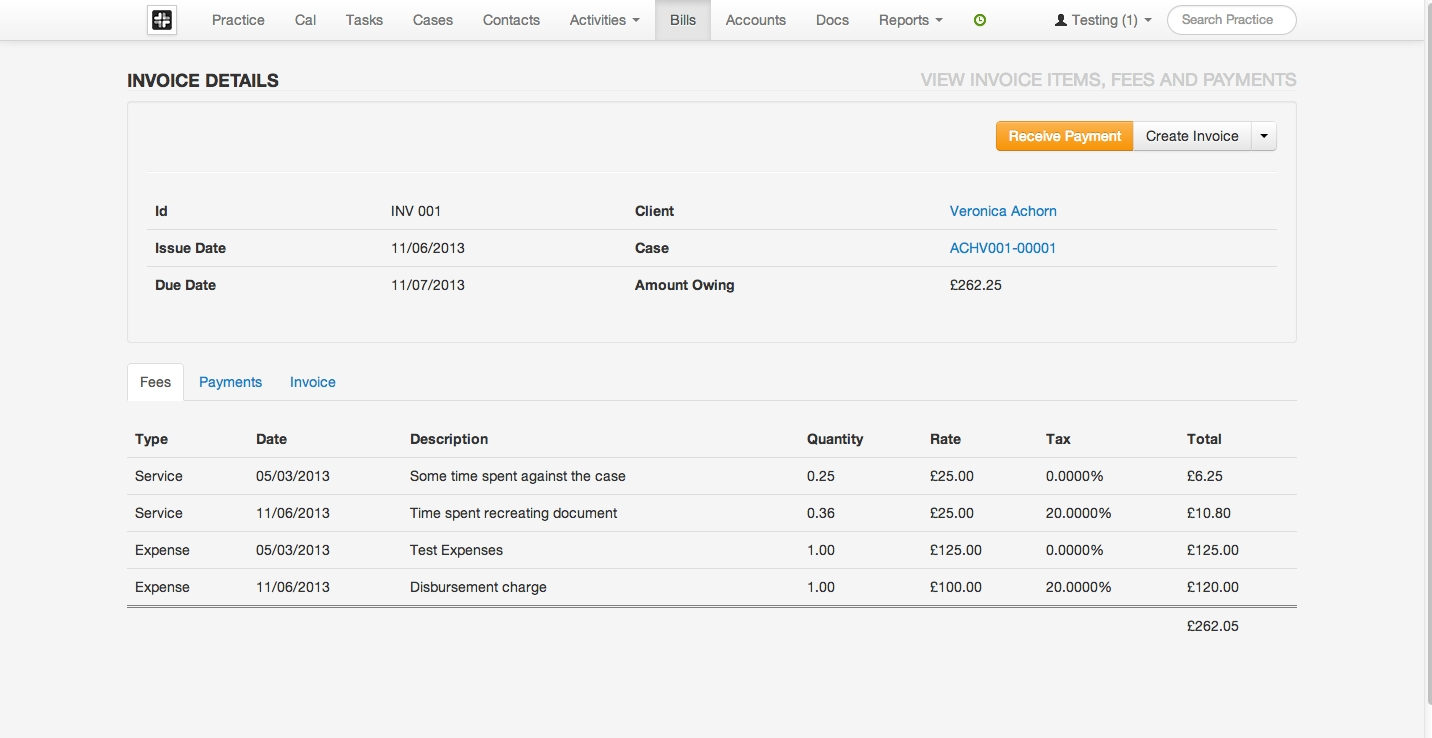Open case ACHV001-00001
Screen dimensions: 1432x738
(x=1003, y=248)
